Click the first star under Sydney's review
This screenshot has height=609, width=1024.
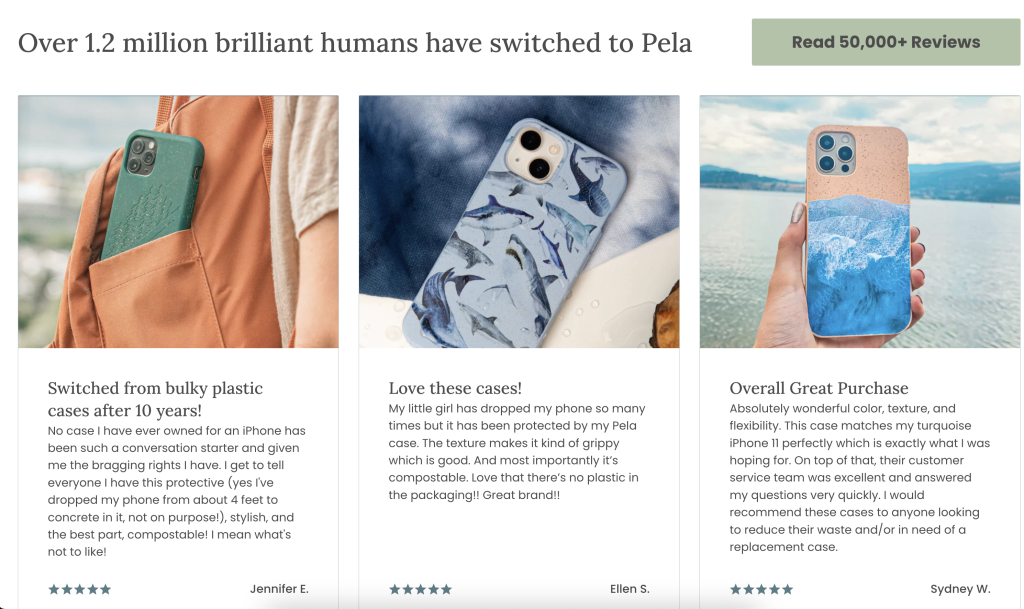tap(735, 589)
